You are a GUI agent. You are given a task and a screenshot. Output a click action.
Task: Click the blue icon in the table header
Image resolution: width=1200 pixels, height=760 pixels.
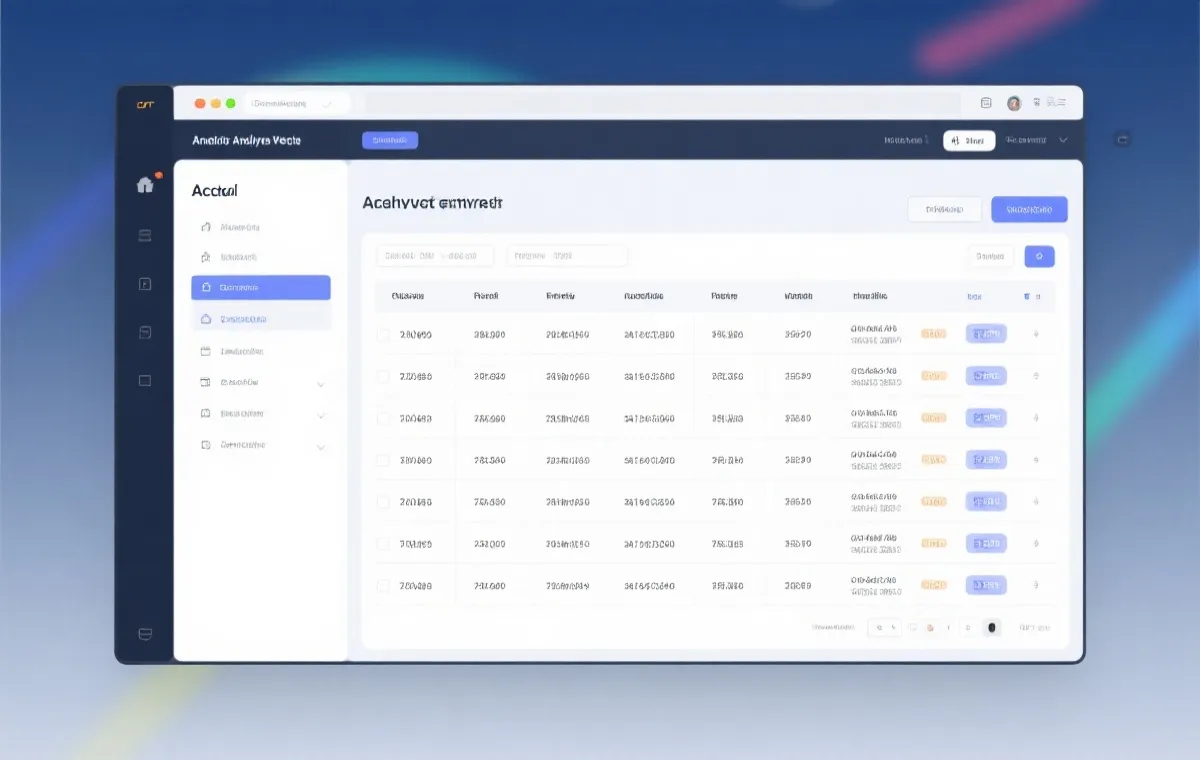pyautogui.click(x=1026, y=297)
